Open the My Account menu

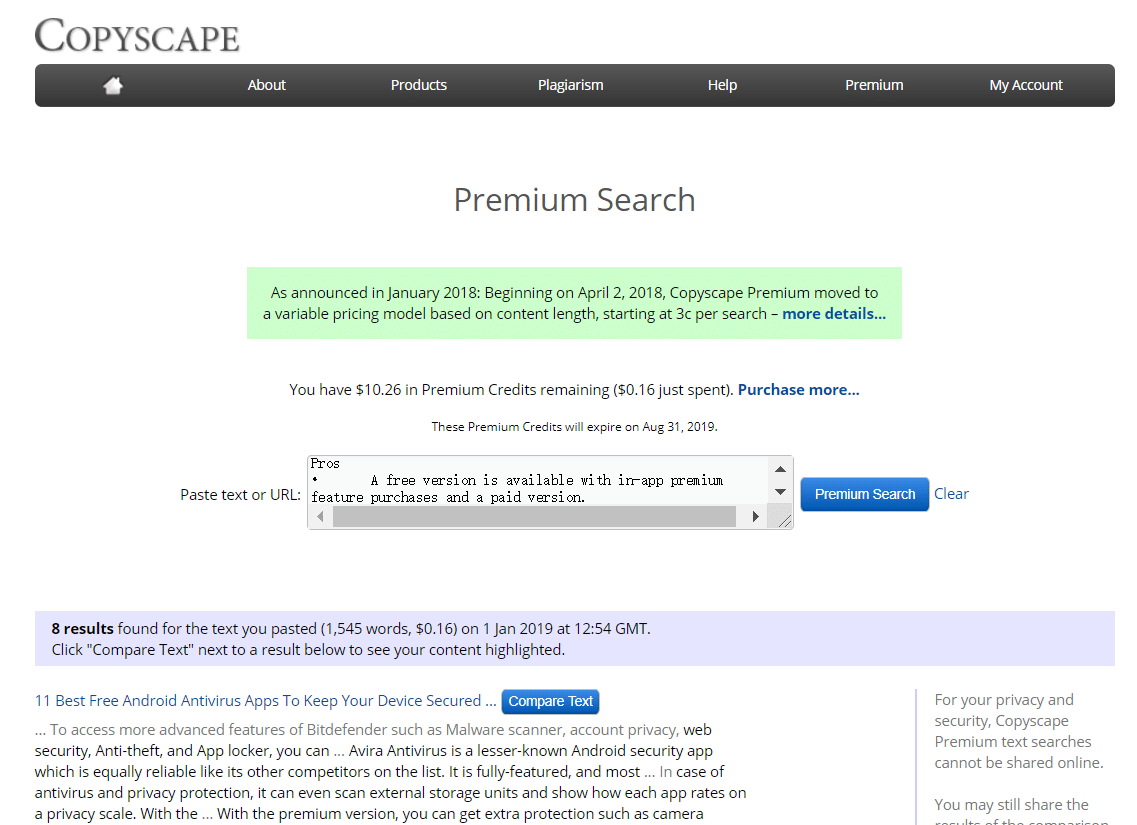point(1026,85)
